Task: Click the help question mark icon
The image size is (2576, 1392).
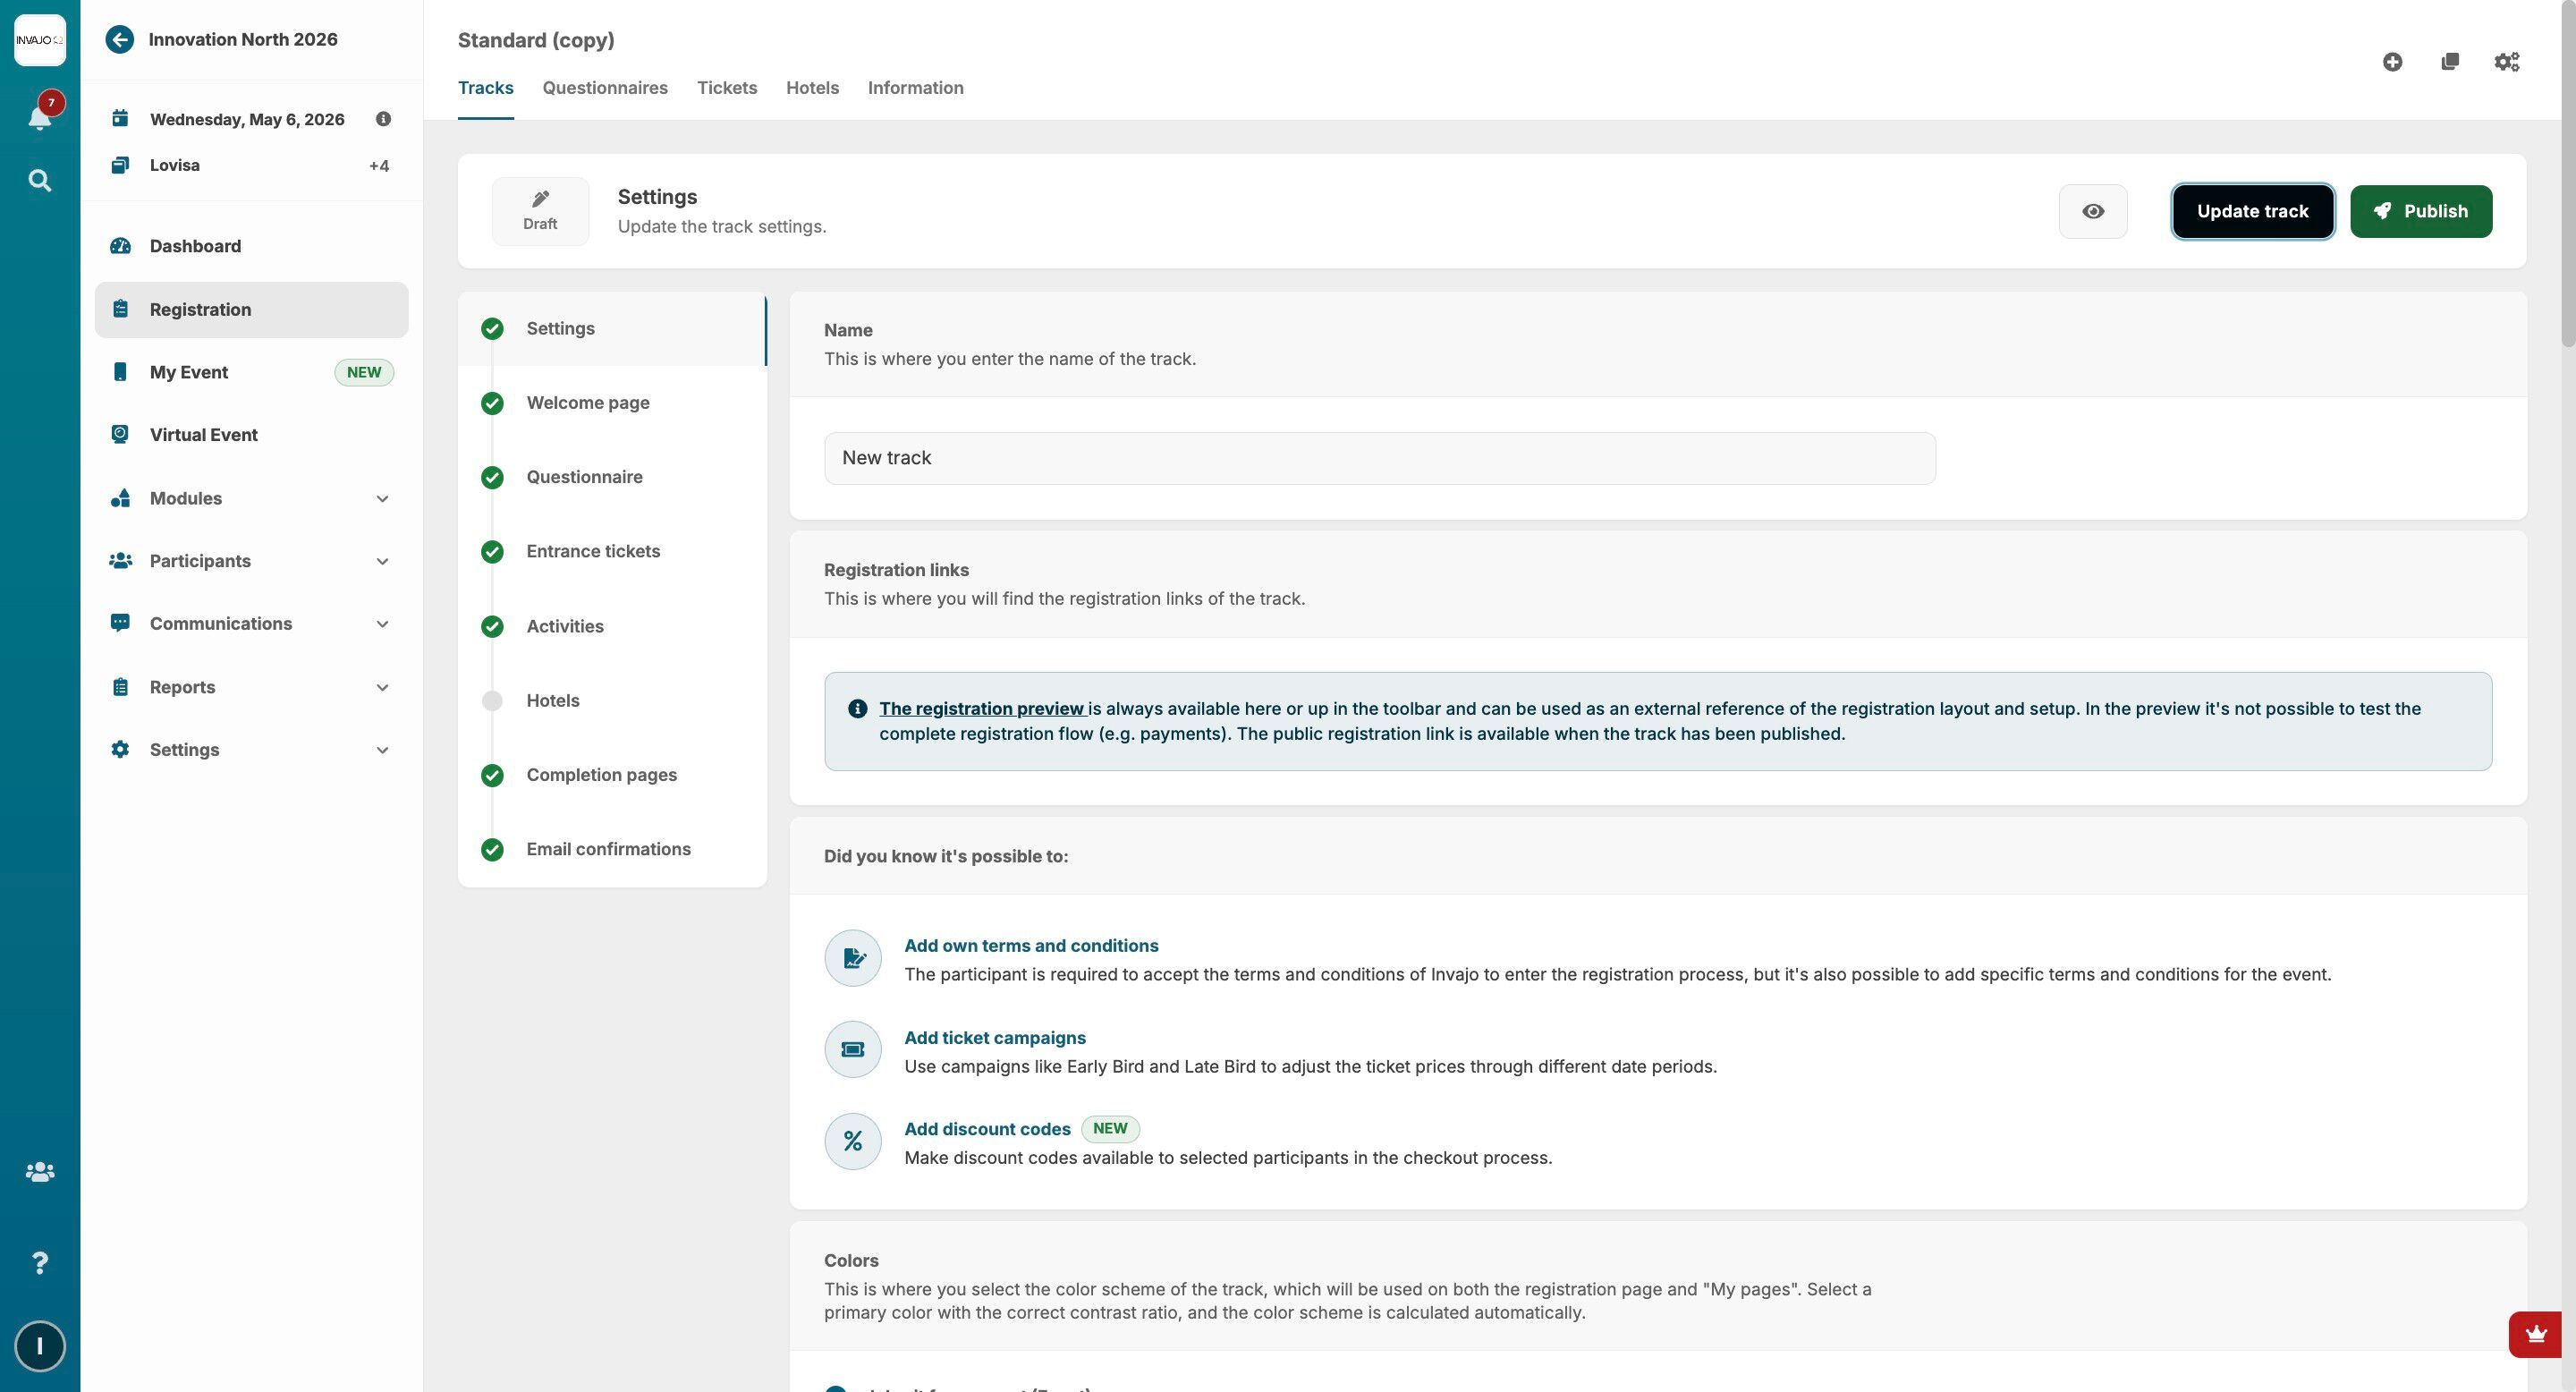Action: tap(39, 1262)
